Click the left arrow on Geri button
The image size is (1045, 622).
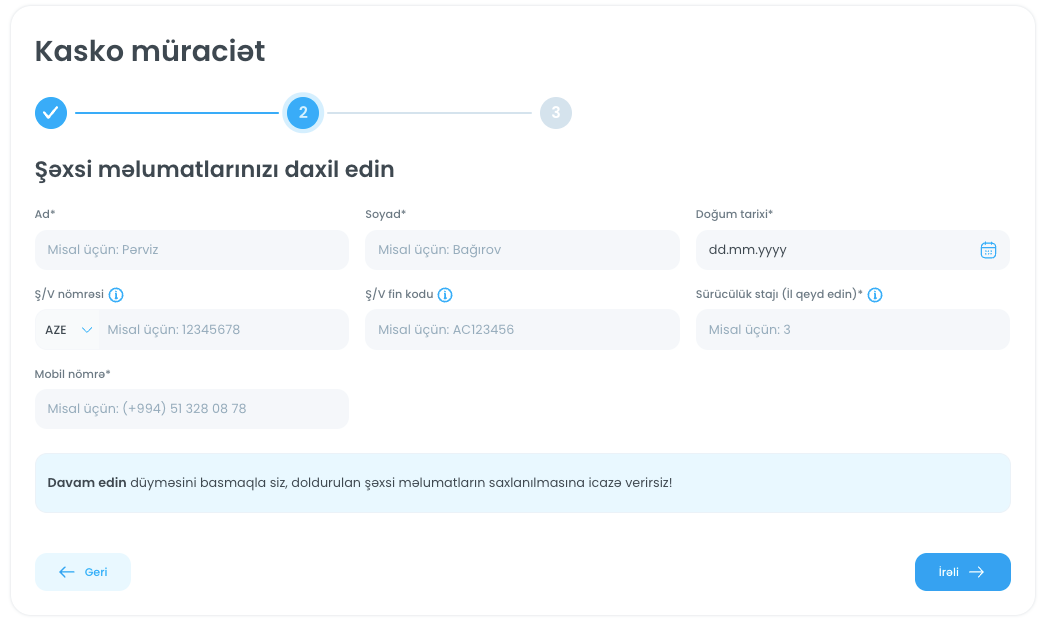point(67,572)
